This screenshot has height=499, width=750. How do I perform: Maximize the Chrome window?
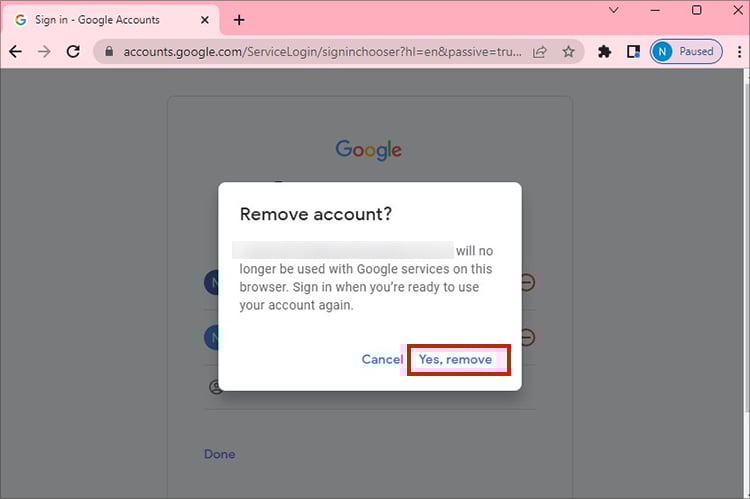tap(697, 10)
